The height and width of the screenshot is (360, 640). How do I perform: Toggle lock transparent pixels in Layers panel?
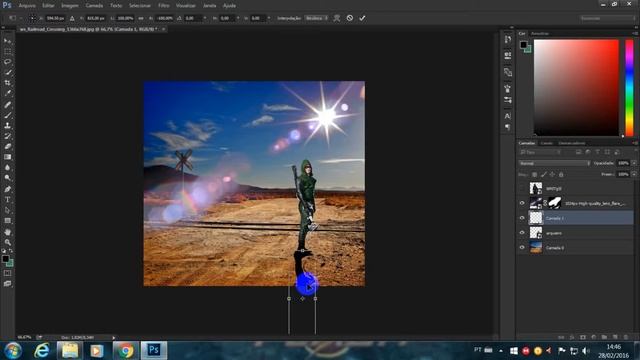(534, 175)
